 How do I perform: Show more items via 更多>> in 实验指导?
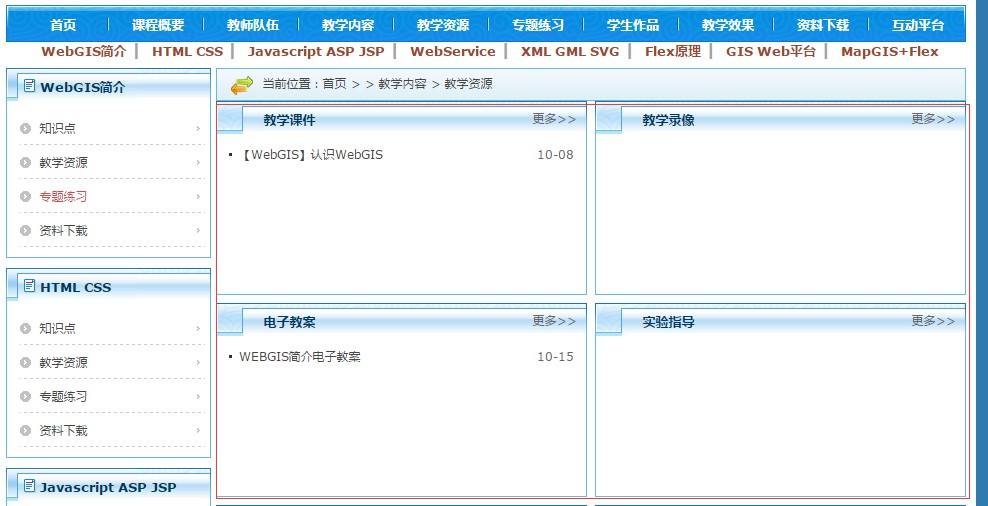point(933,321)
